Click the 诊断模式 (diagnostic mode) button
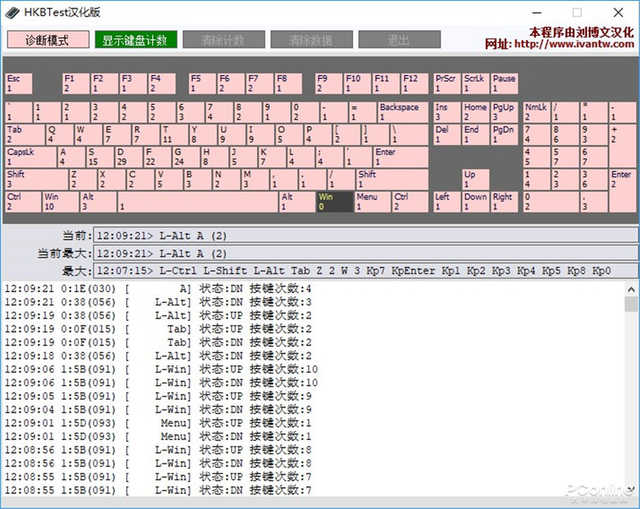The height and width of the screenshot is (509, 640). click(45, 40)
